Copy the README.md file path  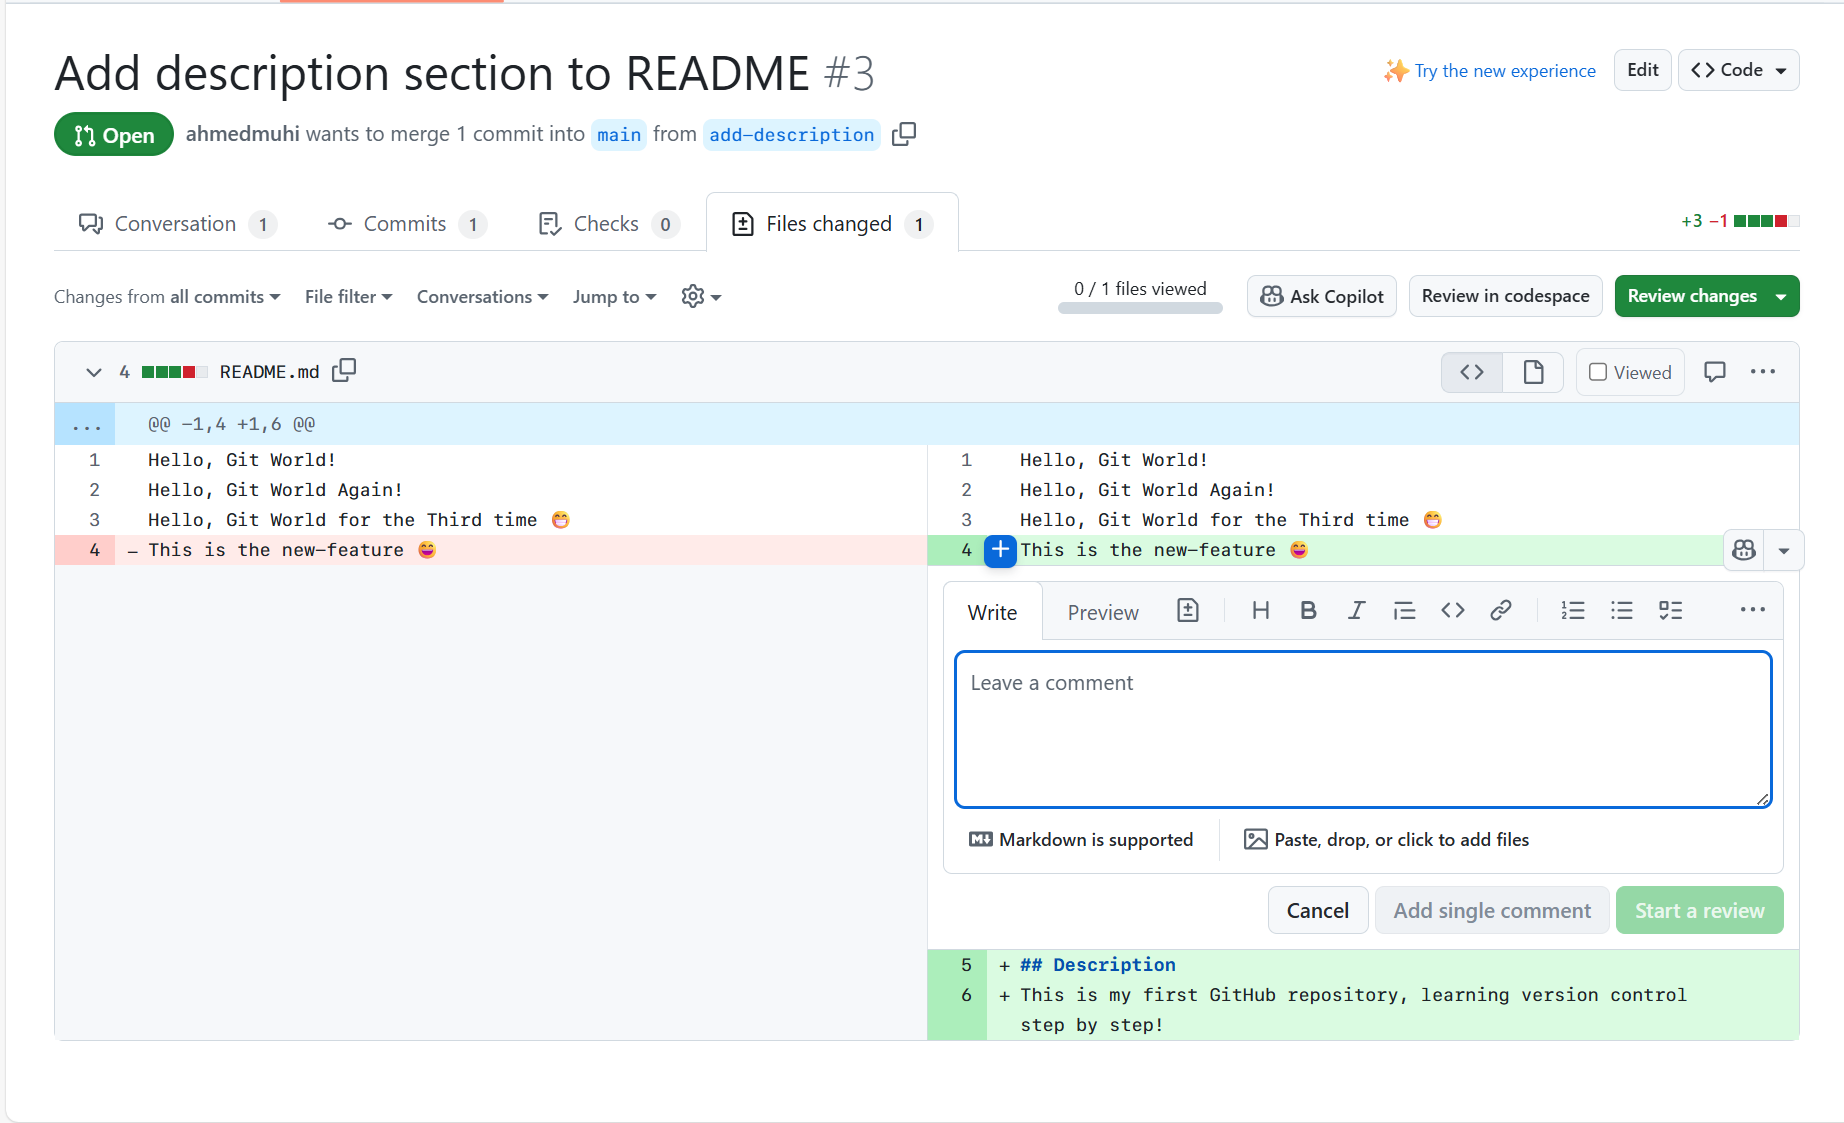(x=344, y=371)
